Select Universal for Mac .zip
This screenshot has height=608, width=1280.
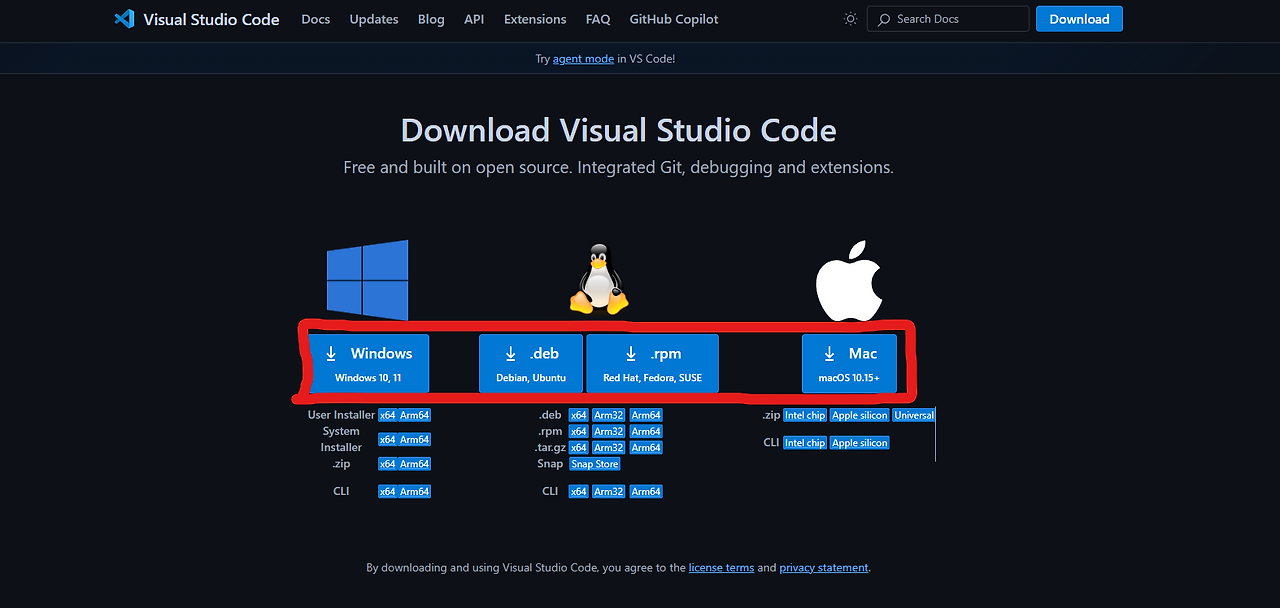[x=914, y=415]
